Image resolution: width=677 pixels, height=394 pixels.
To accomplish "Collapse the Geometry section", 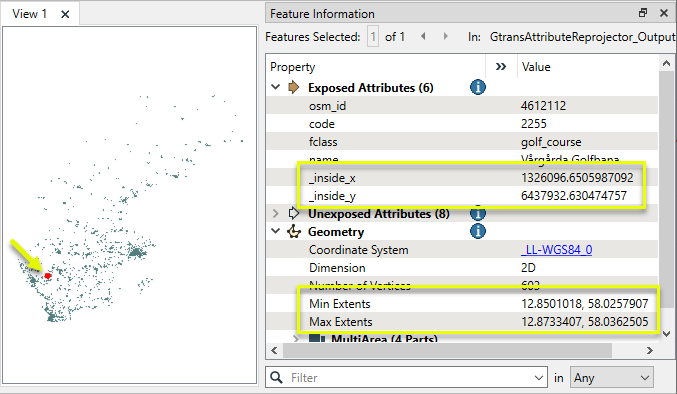I will click(275, 231).
